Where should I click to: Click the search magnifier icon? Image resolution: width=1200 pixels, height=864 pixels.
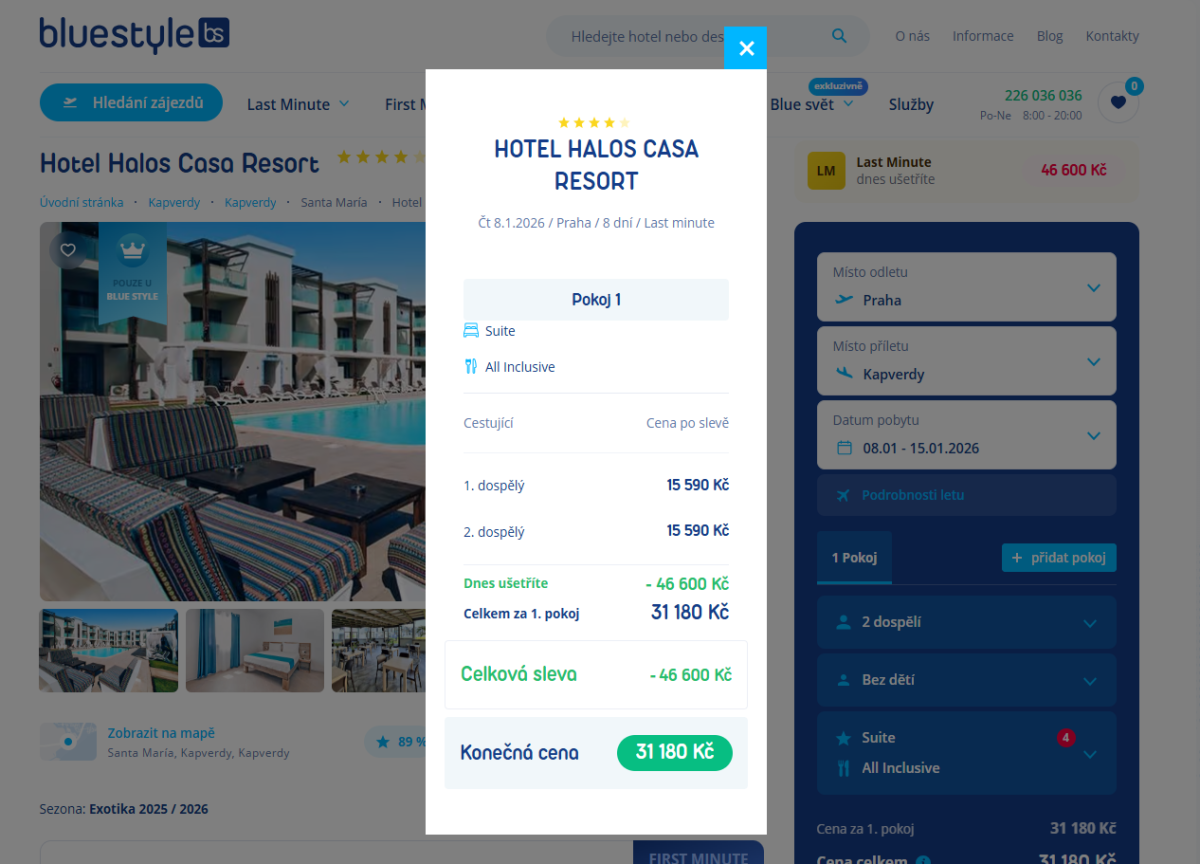point(839,36)
